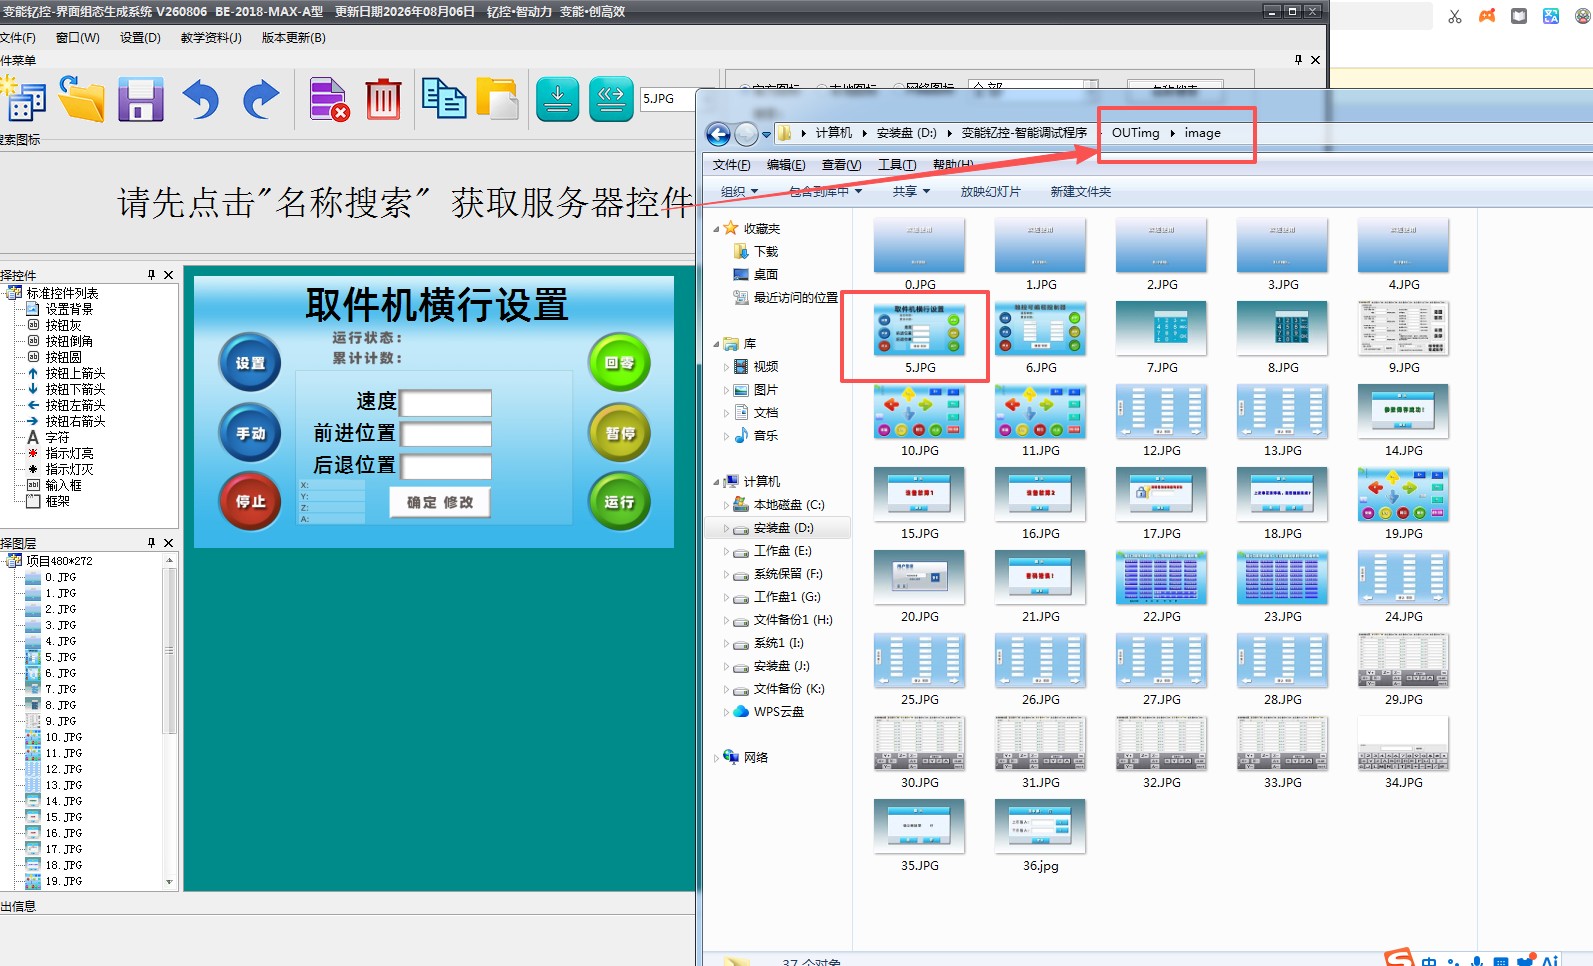Click the paste folder toolbar icon

click(x=497, y=98)
